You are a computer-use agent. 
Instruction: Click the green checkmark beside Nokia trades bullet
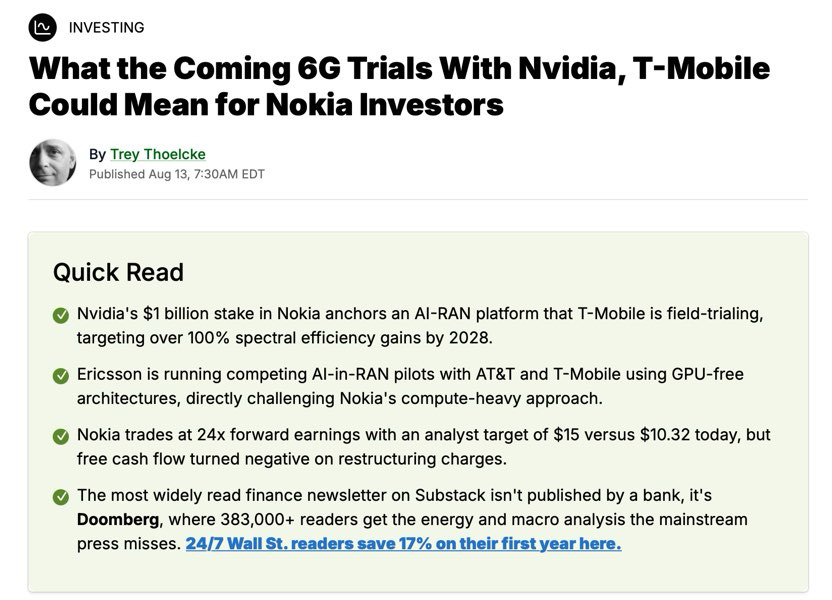[x=61, y=436]
